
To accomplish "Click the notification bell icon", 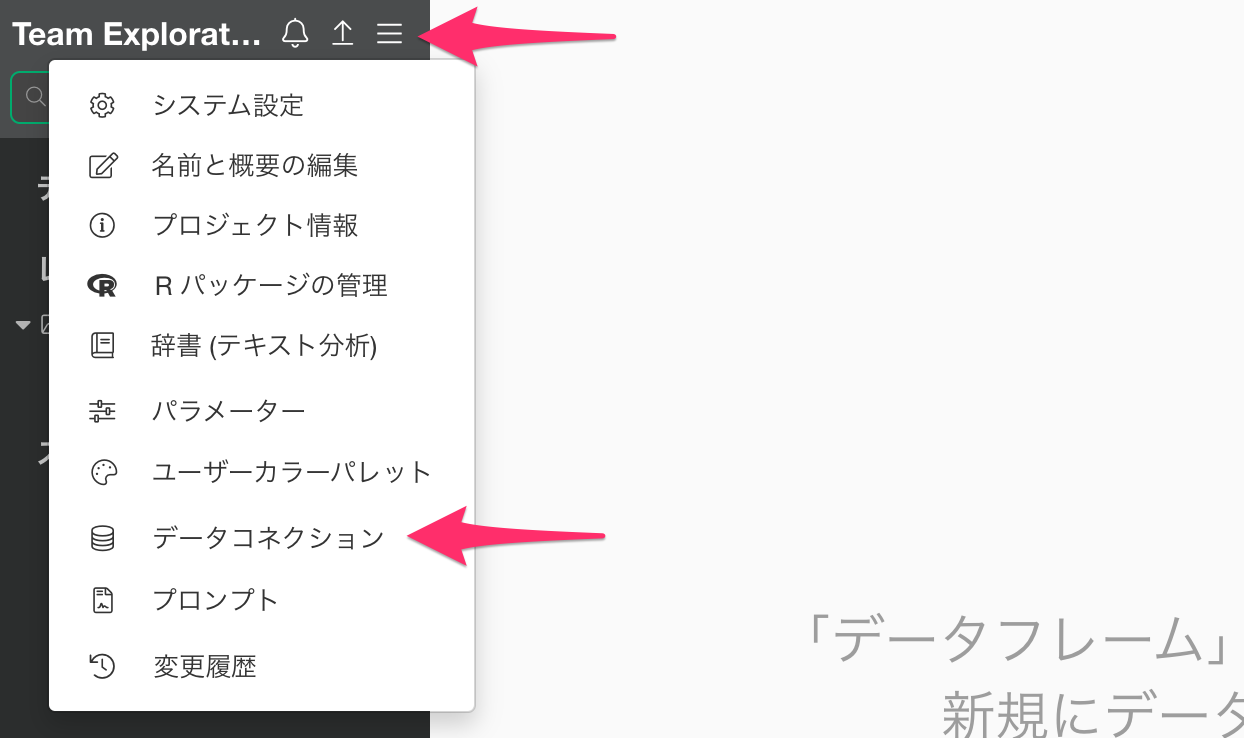I will [295, 34].
